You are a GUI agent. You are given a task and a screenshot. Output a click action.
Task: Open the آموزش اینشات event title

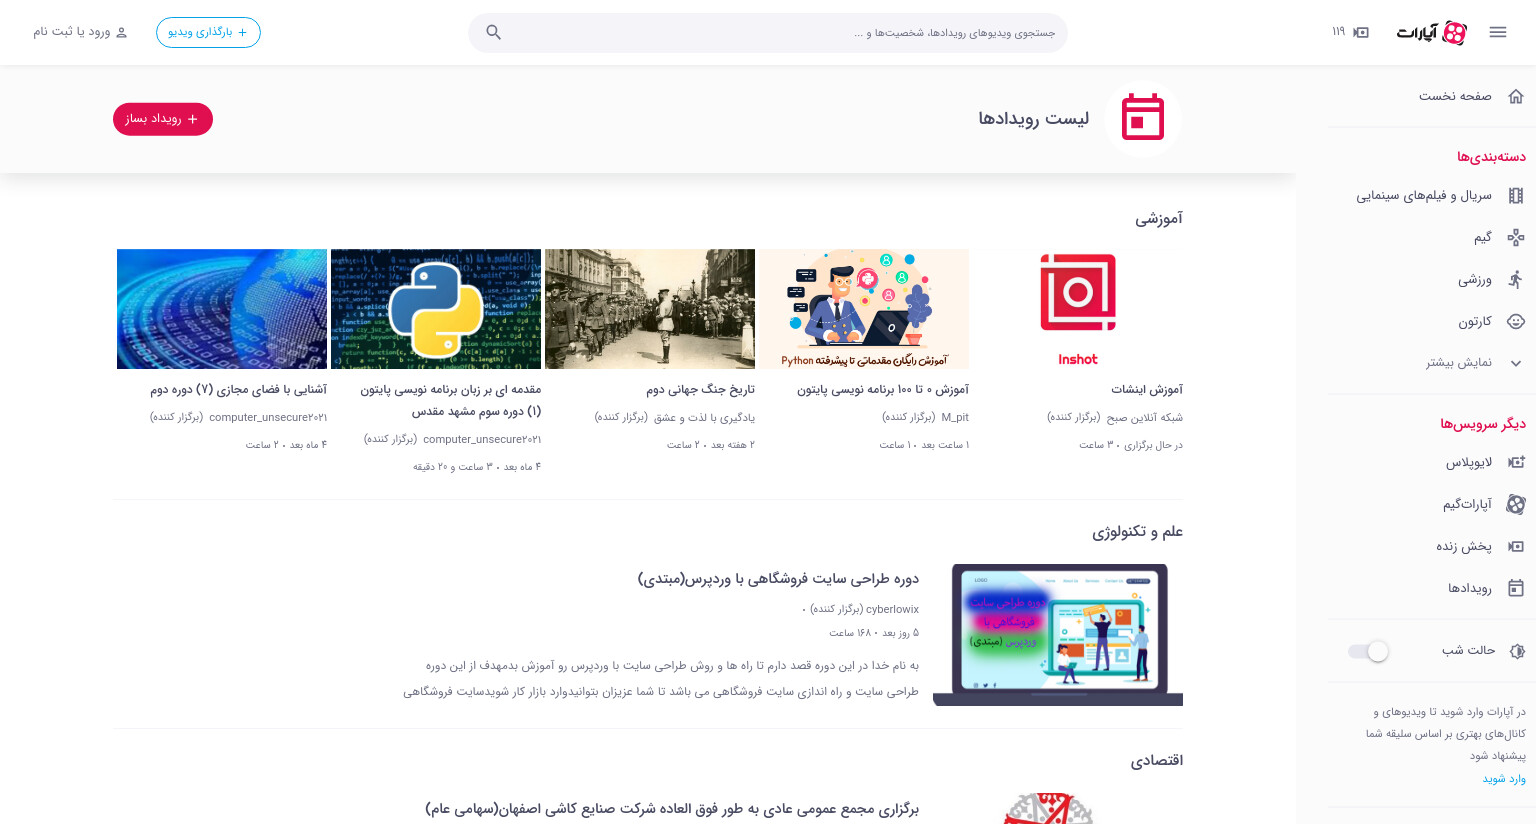(1147, 389)
